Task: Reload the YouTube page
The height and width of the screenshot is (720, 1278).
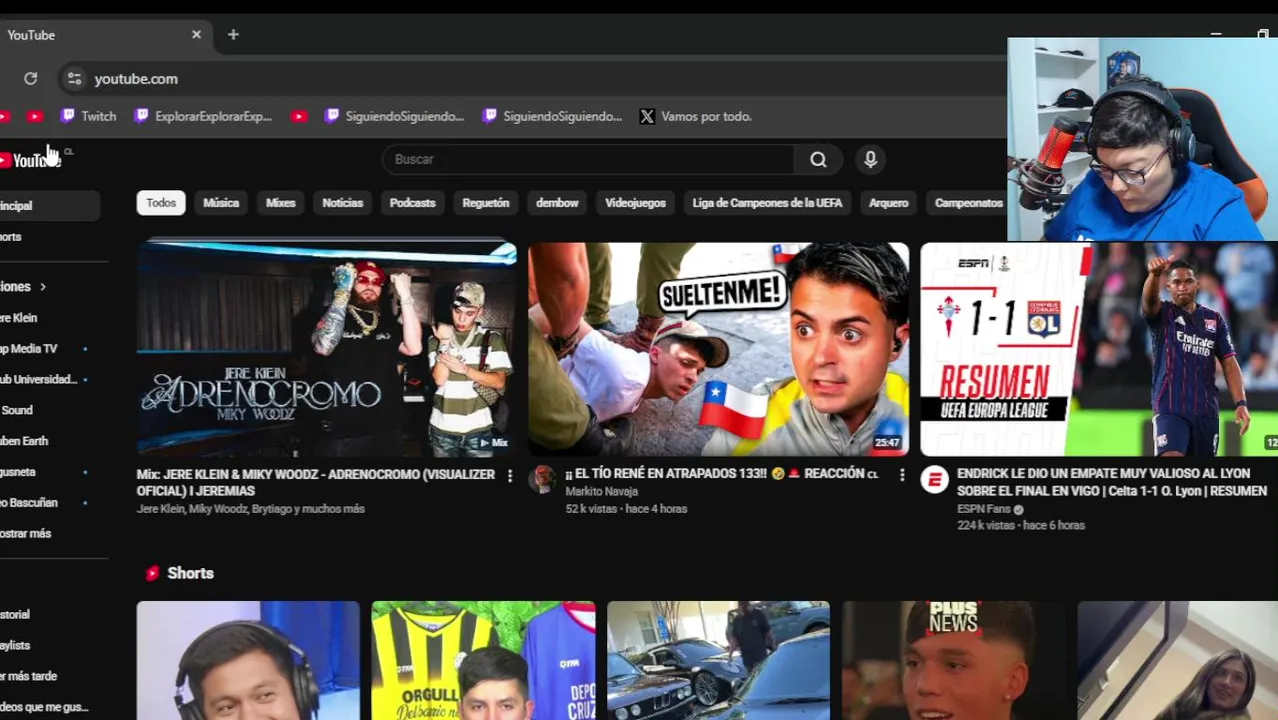Action: 30,78
